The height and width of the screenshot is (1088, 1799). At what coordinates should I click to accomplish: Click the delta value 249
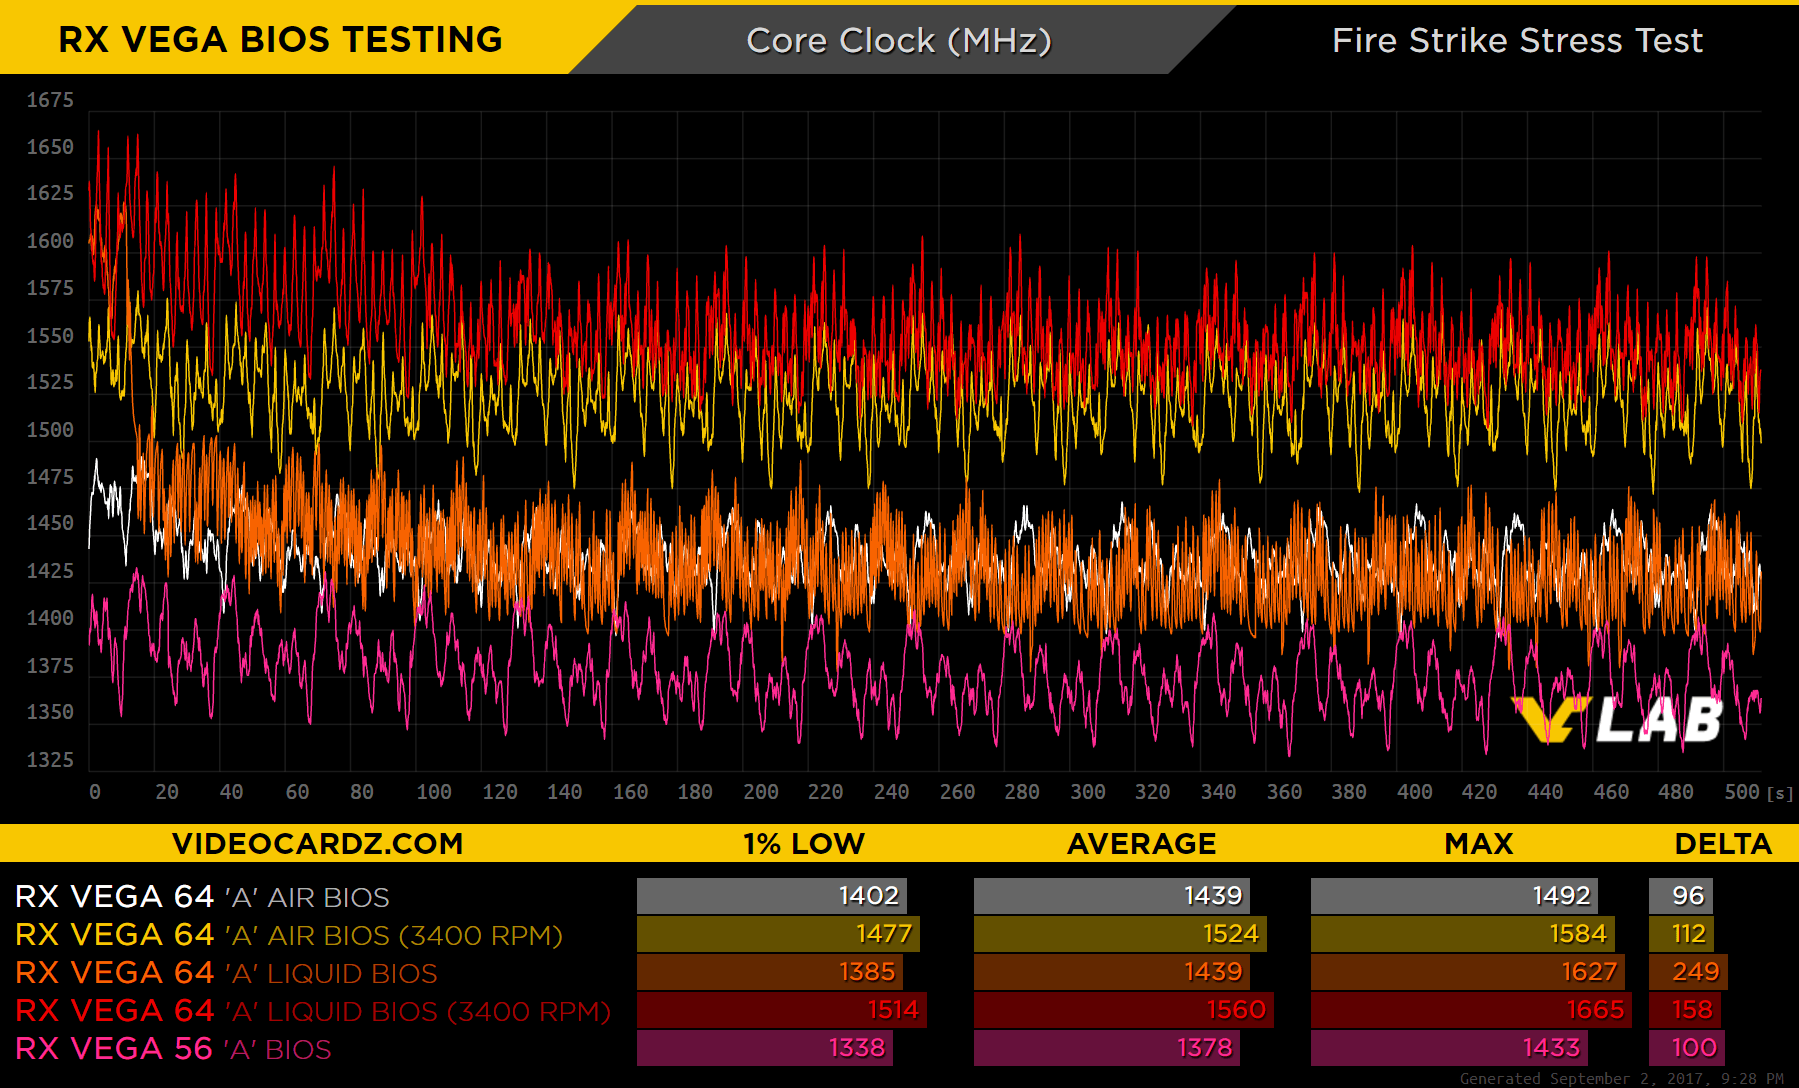click(1696, 972)
